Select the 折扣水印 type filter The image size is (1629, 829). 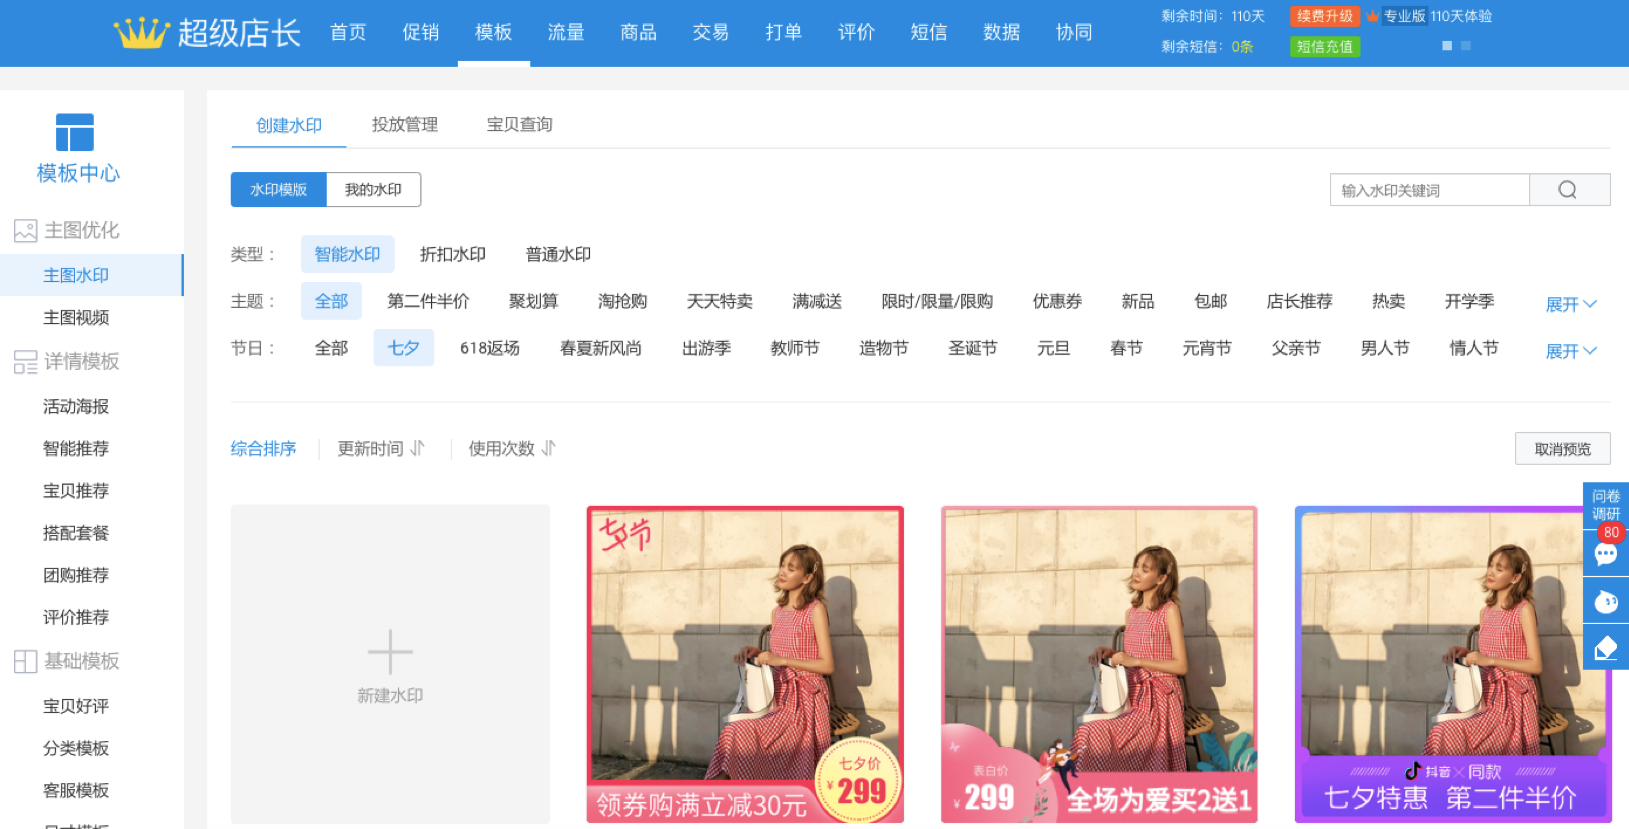[x=452, y=255]
